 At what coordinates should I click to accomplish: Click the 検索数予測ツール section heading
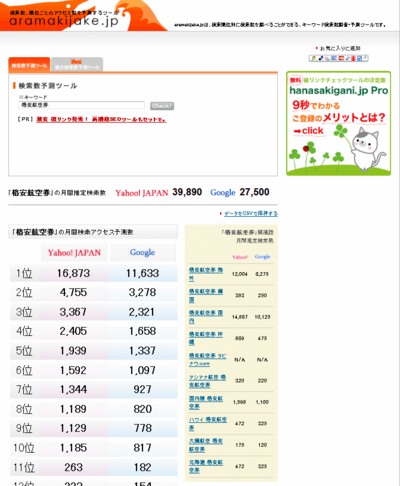tap(48, 86)
